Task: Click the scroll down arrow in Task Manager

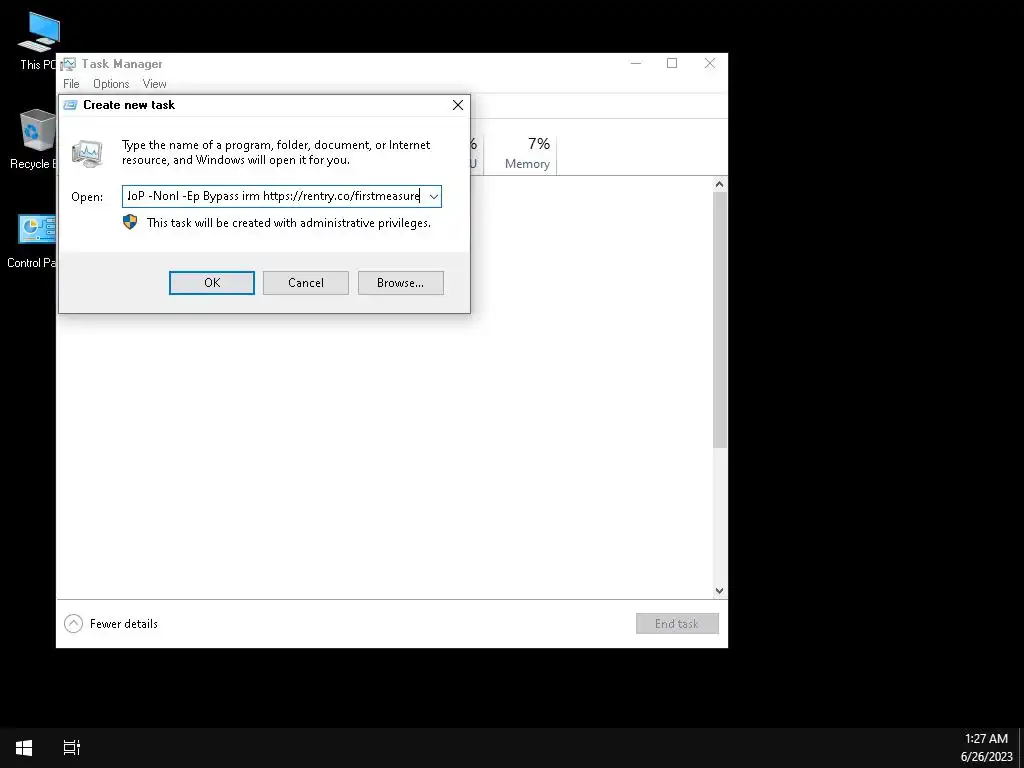Action: click(x=719, y=590)
